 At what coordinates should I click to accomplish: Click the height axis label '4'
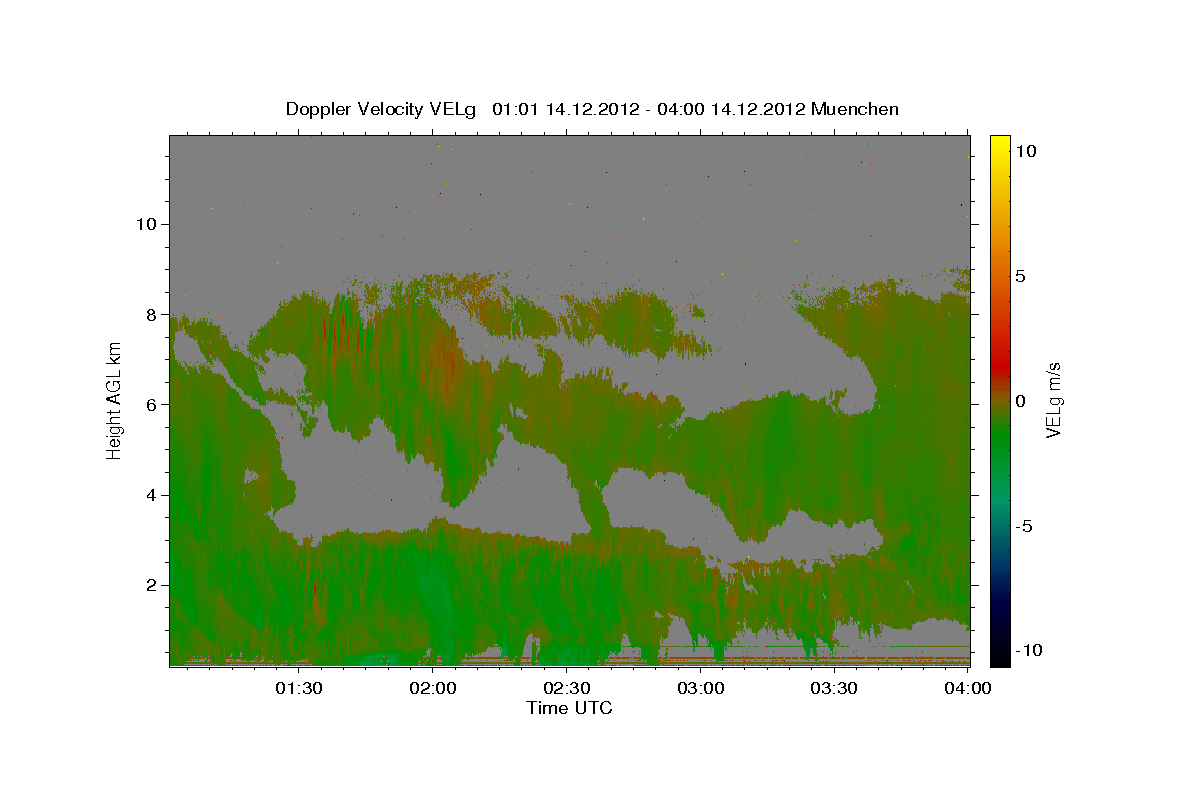152,495
